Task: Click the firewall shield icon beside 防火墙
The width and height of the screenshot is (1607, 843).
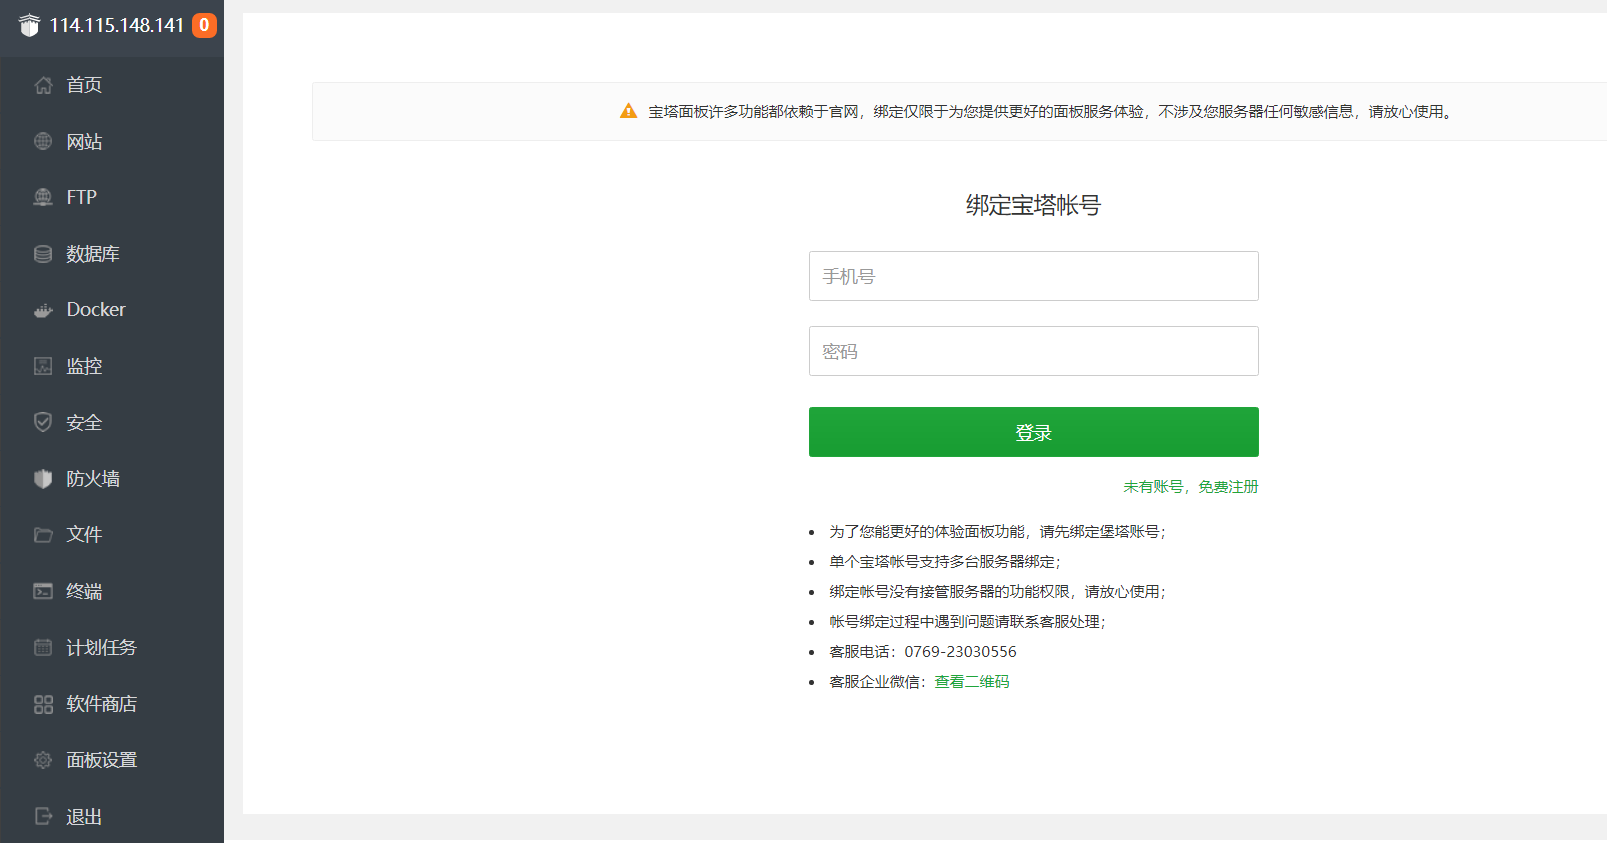Action: [x=43, y=479]
